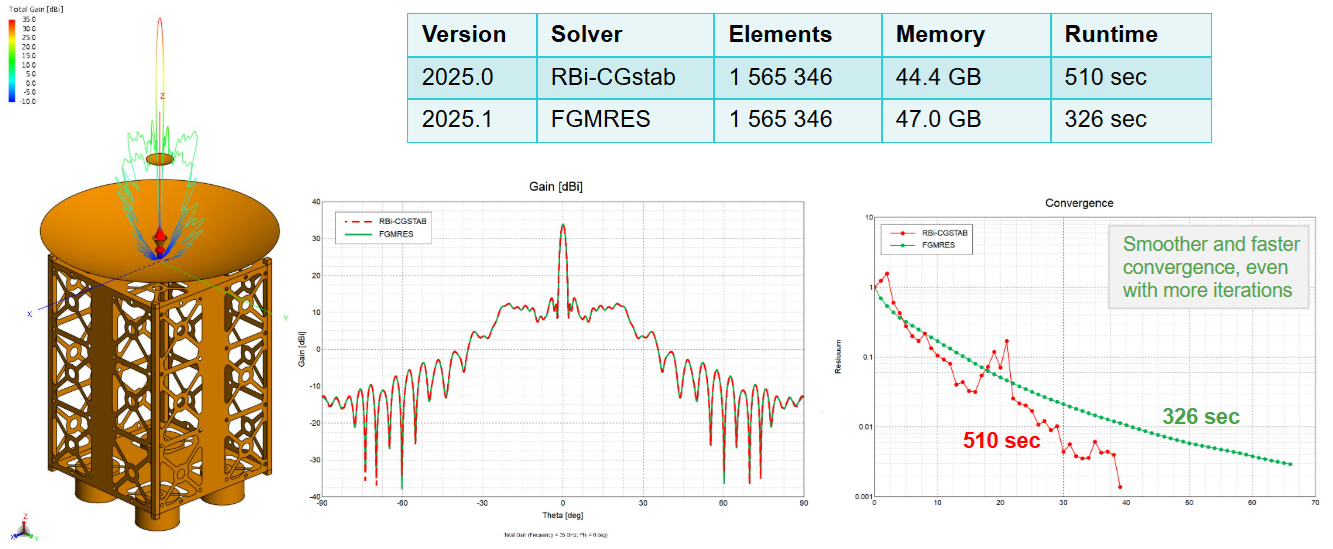
Task: Click the Memory column header
Action: (x=940, y=34)
